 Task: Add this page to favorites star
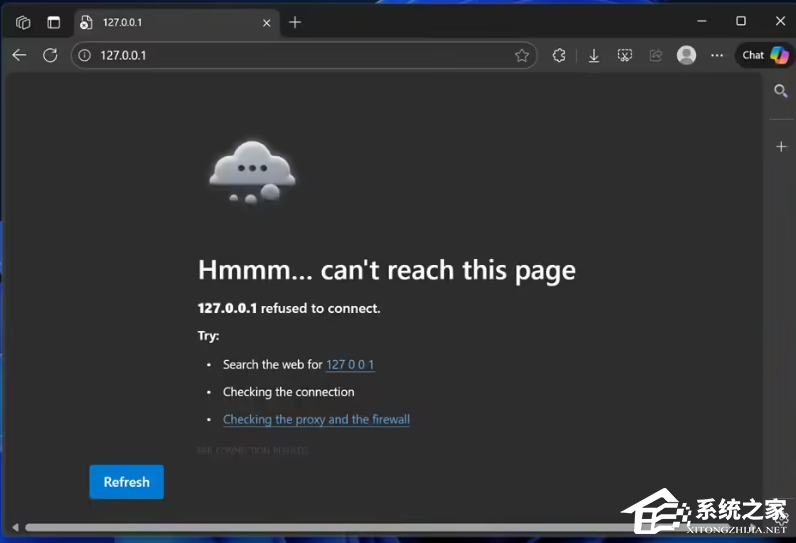coord(522,55)
